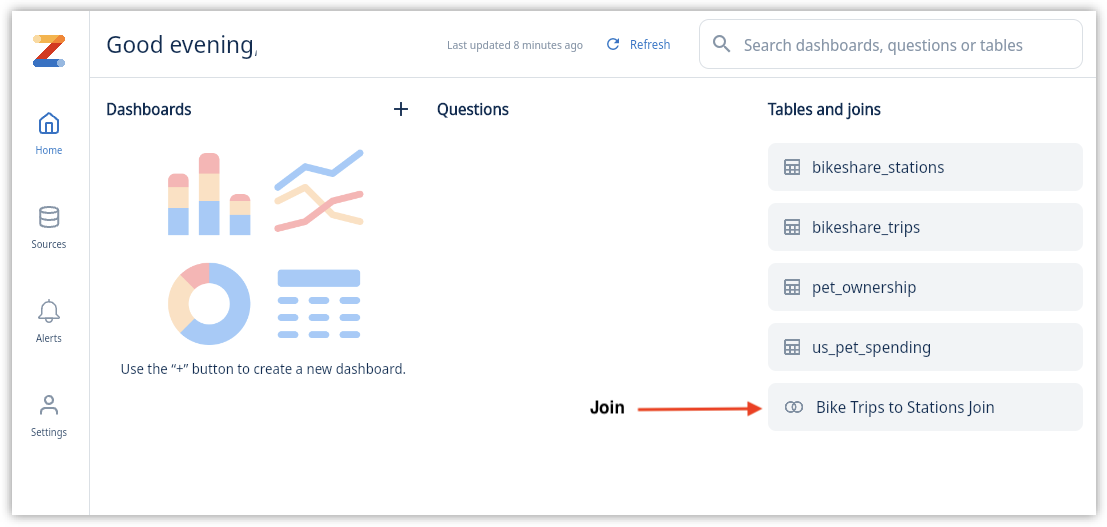Open the pet_ownership table

(x=925, y=287)
